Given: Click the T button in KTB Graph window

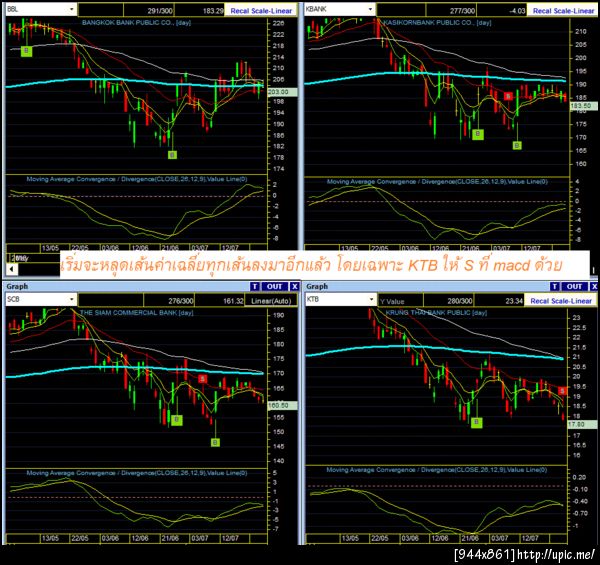Looking at the screenshot, I should click(x=554, y=287).
